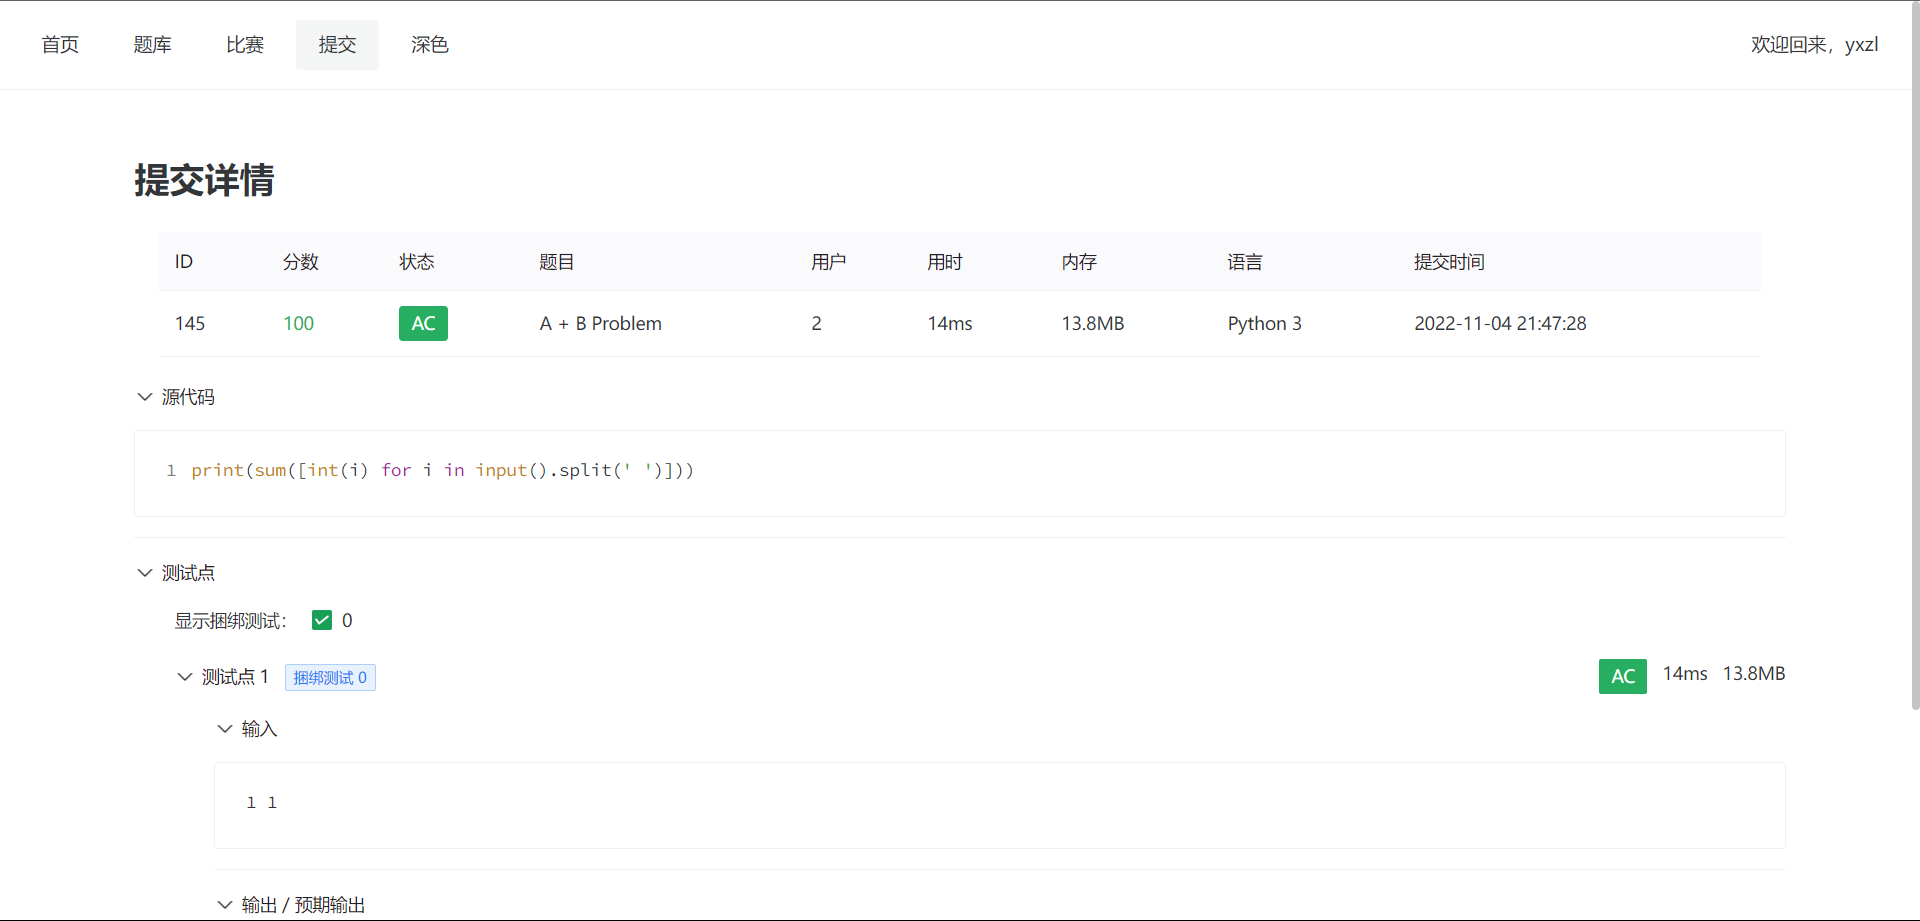This screenshot has width=1920, height=921.
Task: Collapse the 输入 section chevron
Action: [225, 729]
